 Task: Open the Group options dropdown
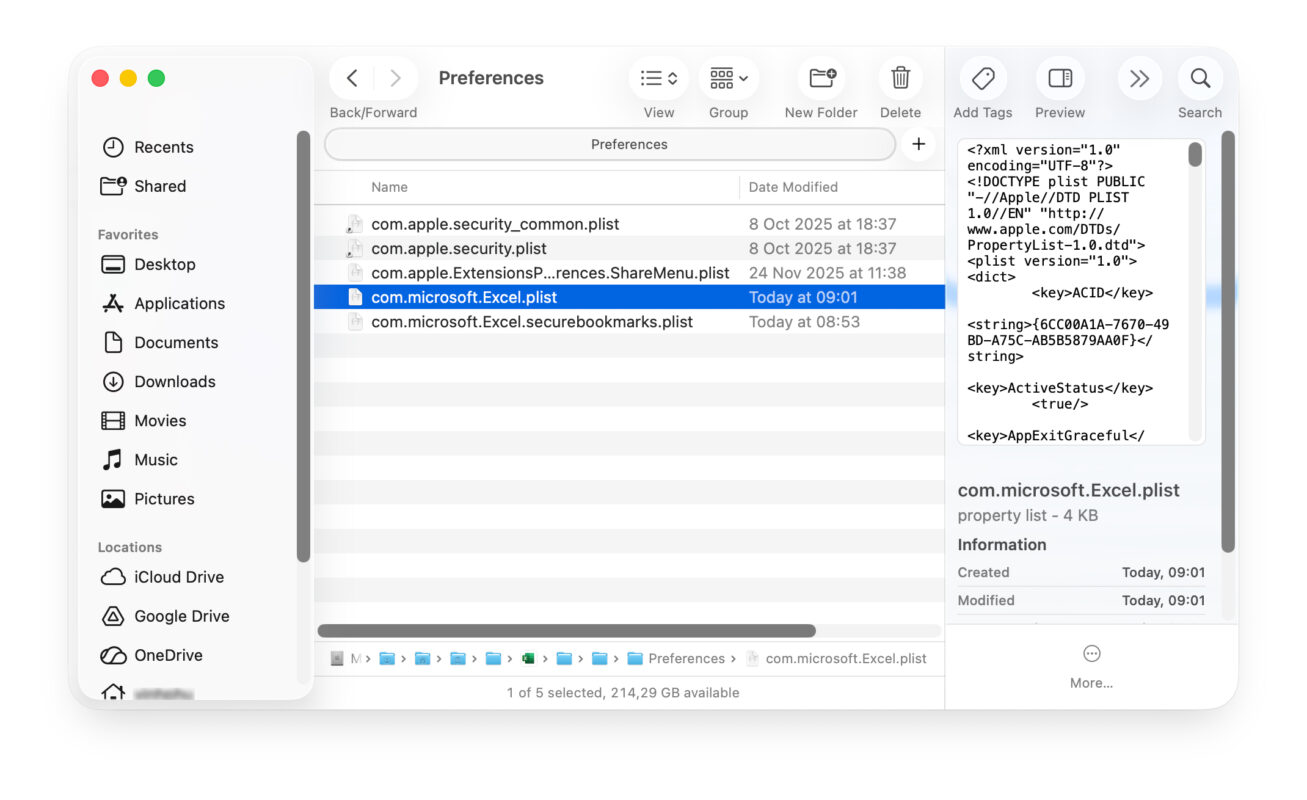click(x=728, y=78)
